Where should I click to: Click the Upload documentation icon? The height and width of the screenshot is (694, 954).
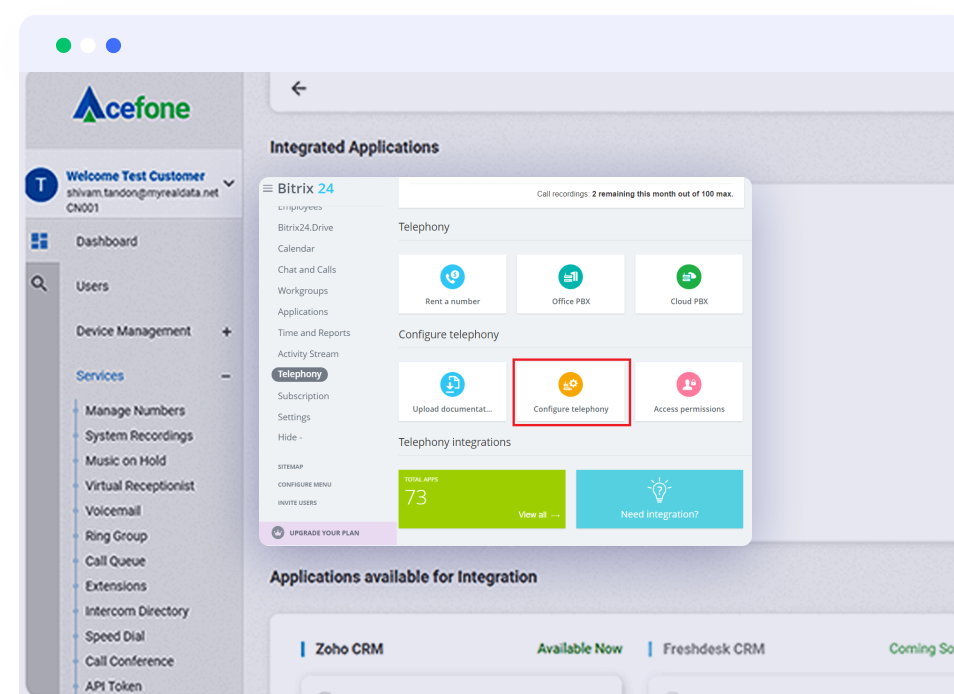point(453,384)
